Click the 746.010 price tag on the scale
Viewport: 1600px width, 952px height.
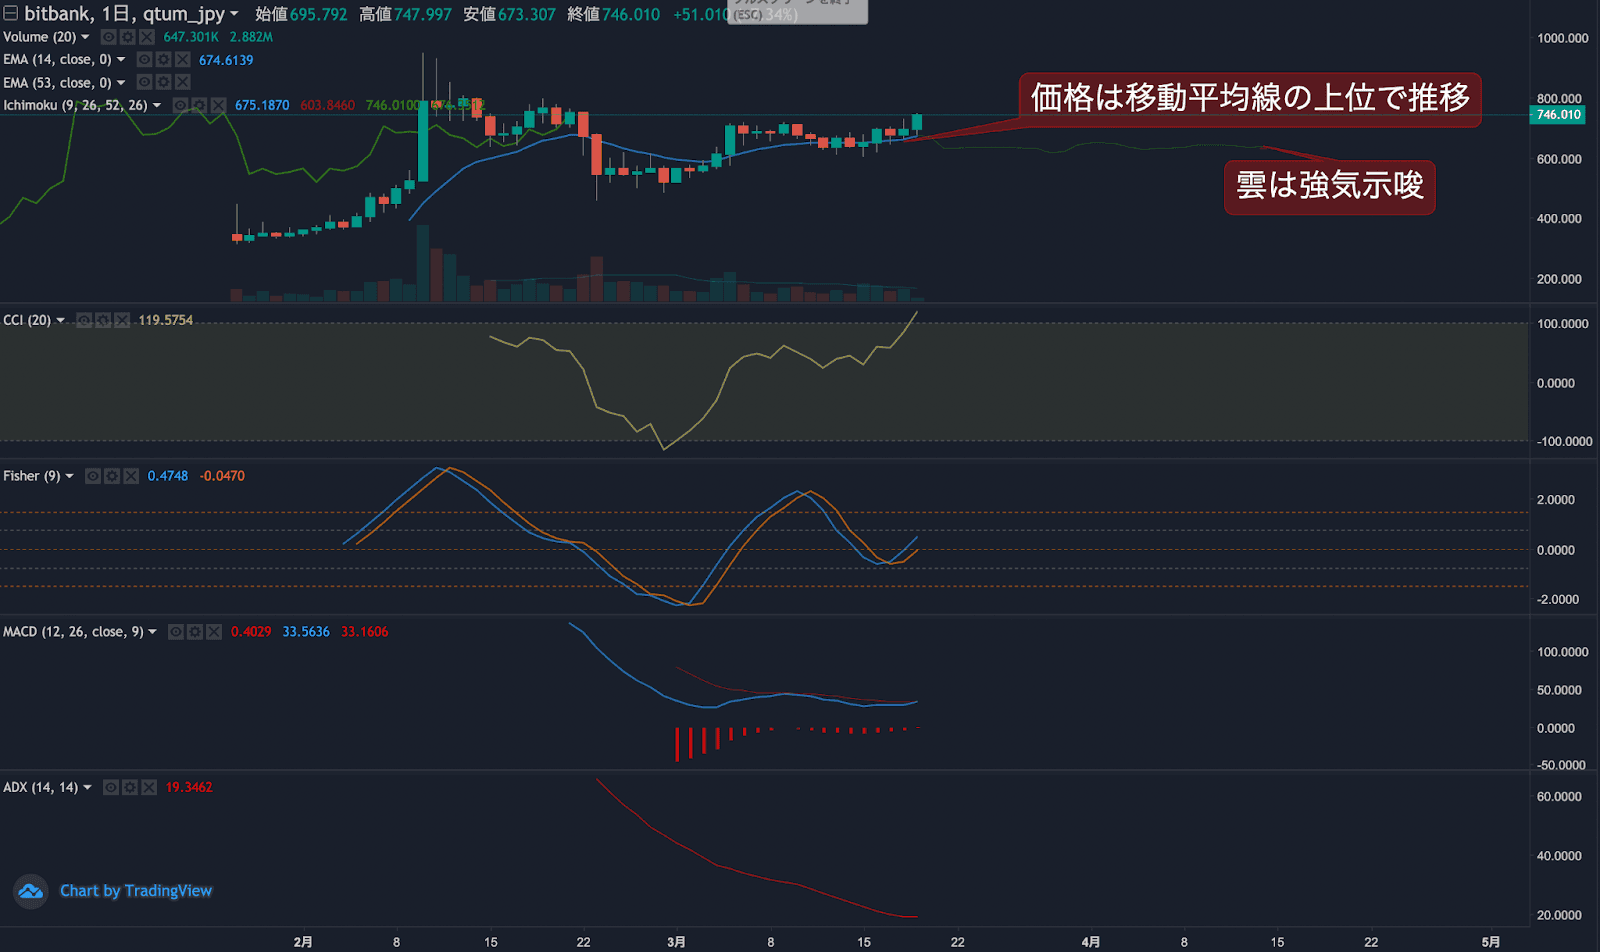pyautogui.click(x=1558, y=115)
